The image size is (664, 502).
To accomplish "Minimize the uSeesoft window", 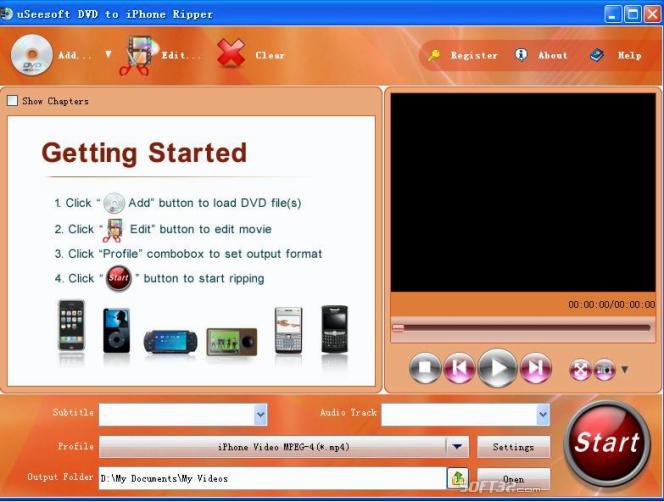I will pyautogui.click(x=612, y=15).
